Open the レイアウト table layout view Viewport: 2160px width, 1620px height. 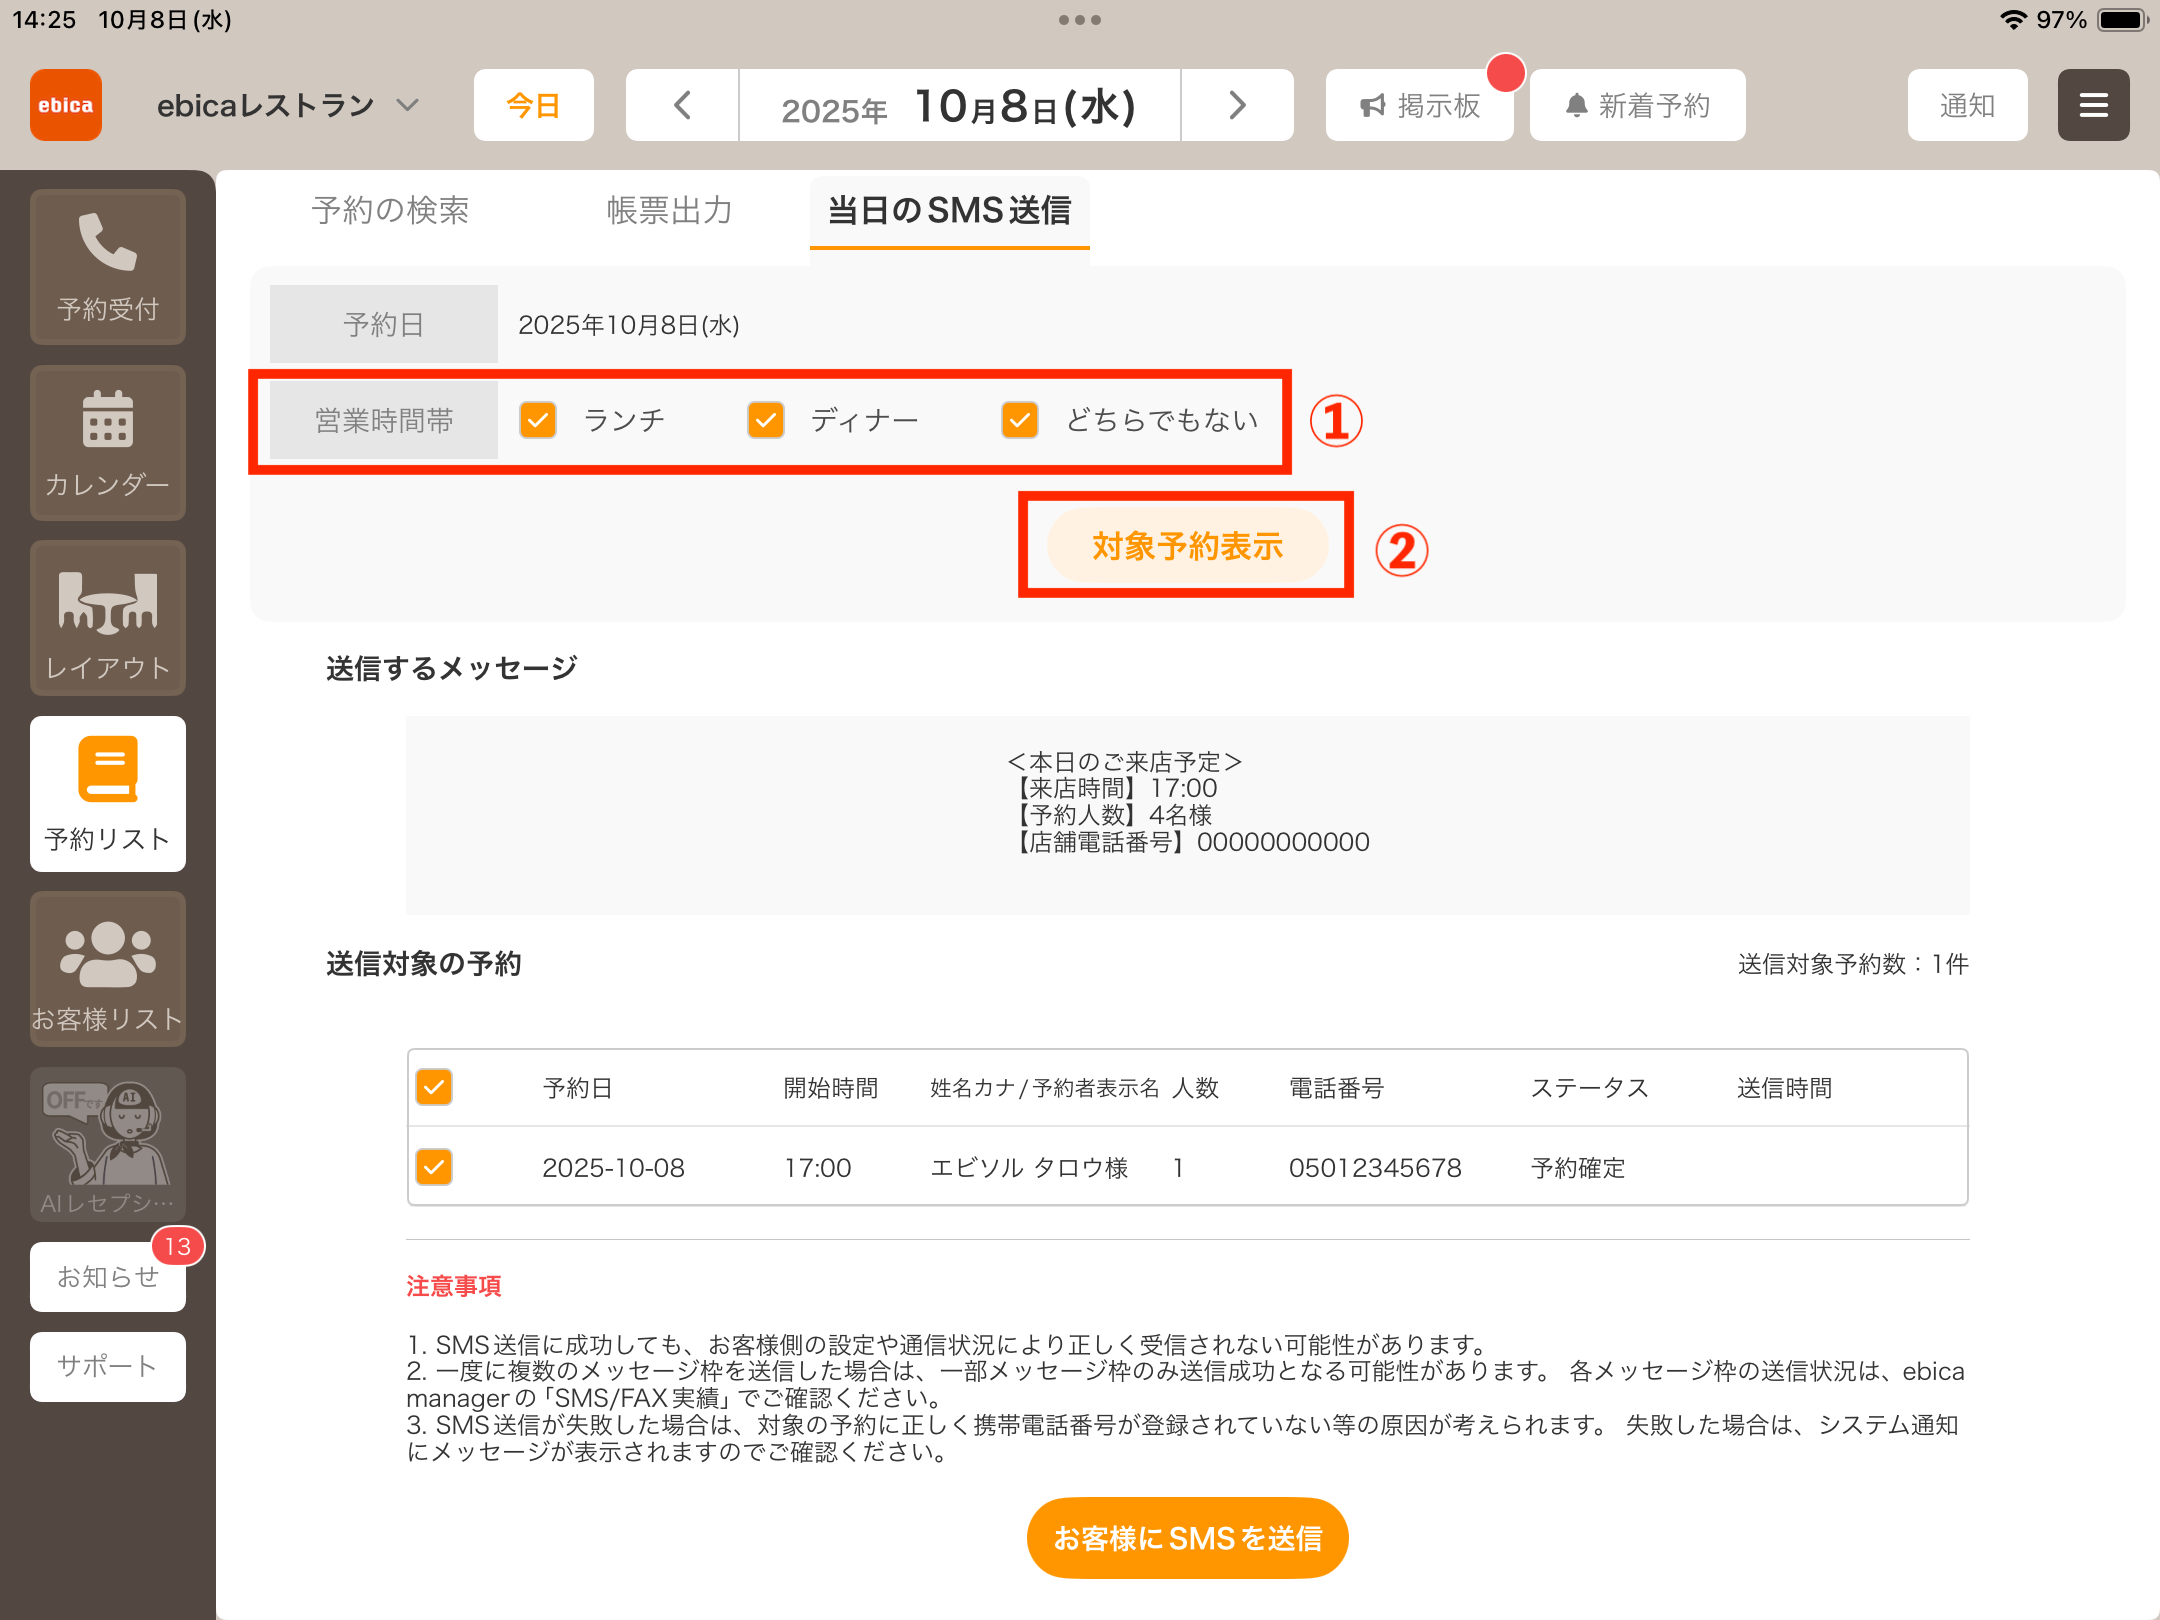click(108, 618)
